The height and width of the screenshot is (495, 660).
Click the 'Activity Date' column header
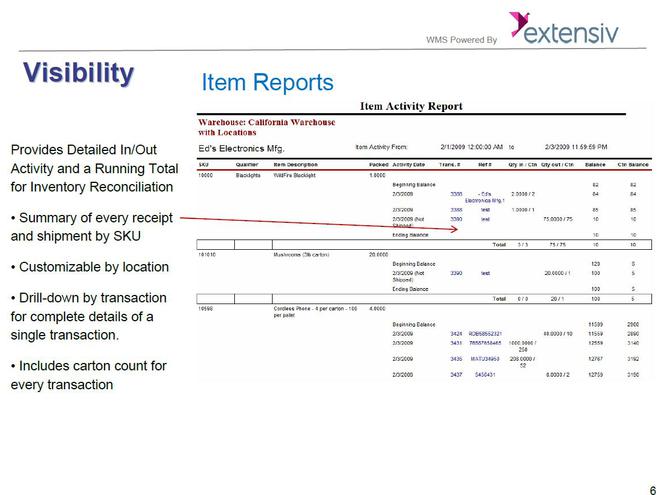(x=409, y=165)
